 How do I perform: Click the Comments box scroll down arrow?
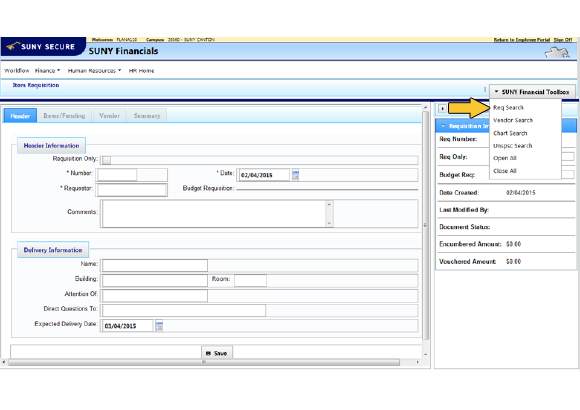(x=329, y=223)
